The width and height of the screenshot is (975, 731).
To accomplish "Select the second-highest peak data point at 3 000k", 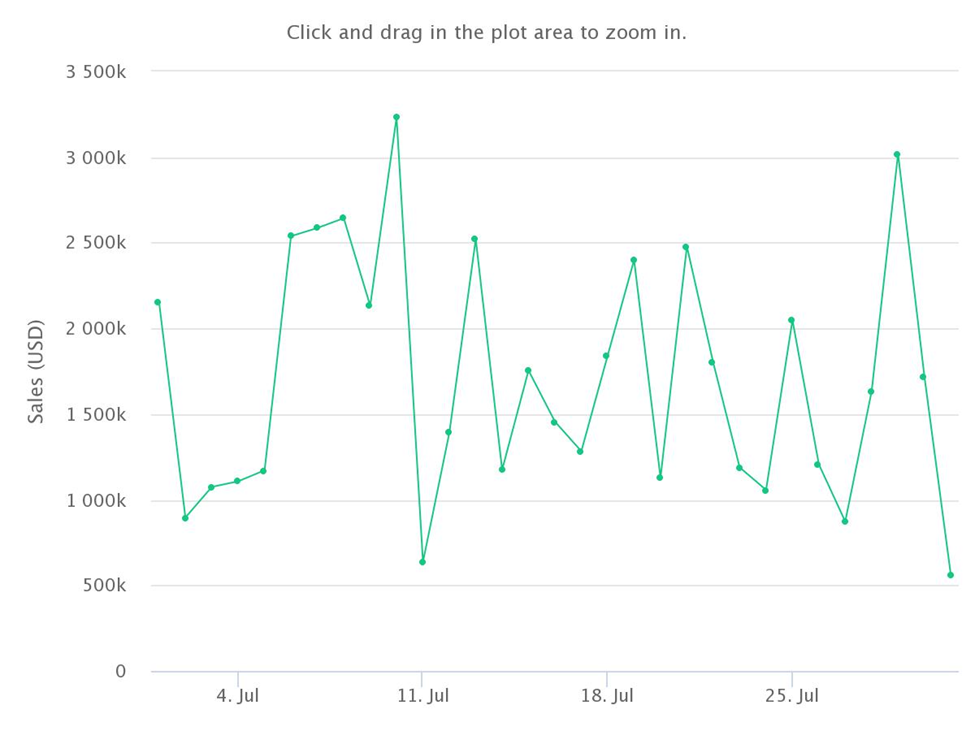I will (897, 154).
